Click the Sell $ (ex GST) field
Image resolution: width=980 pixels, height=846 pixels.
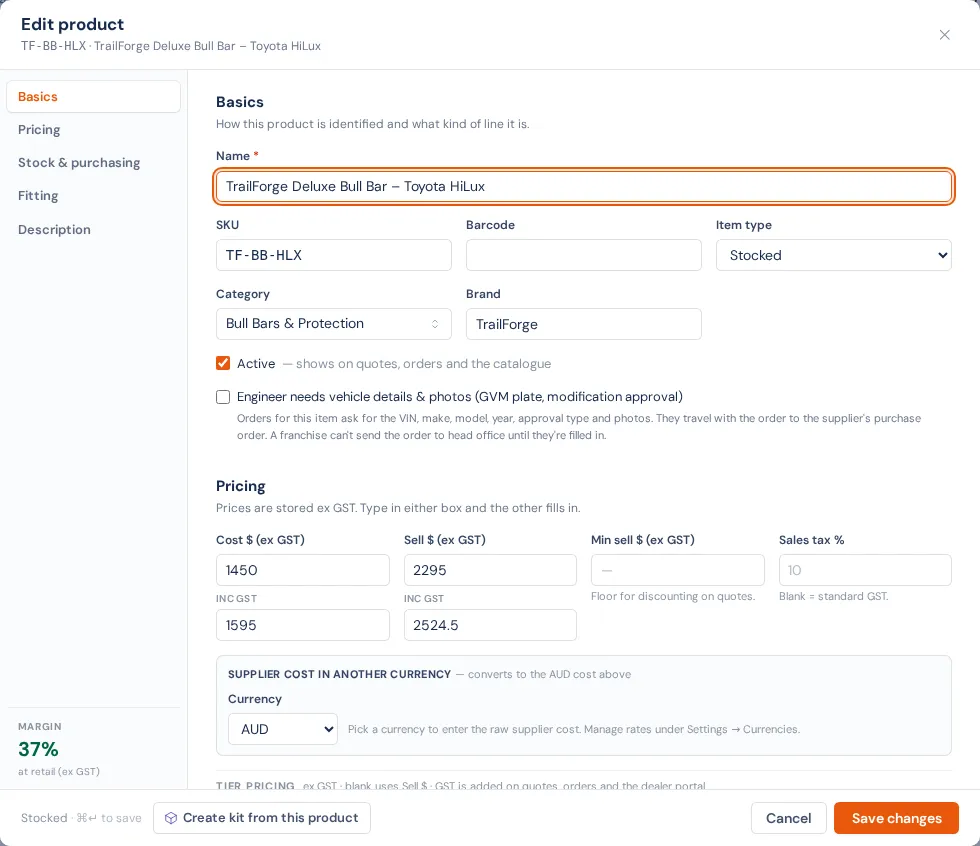[490, 570]
